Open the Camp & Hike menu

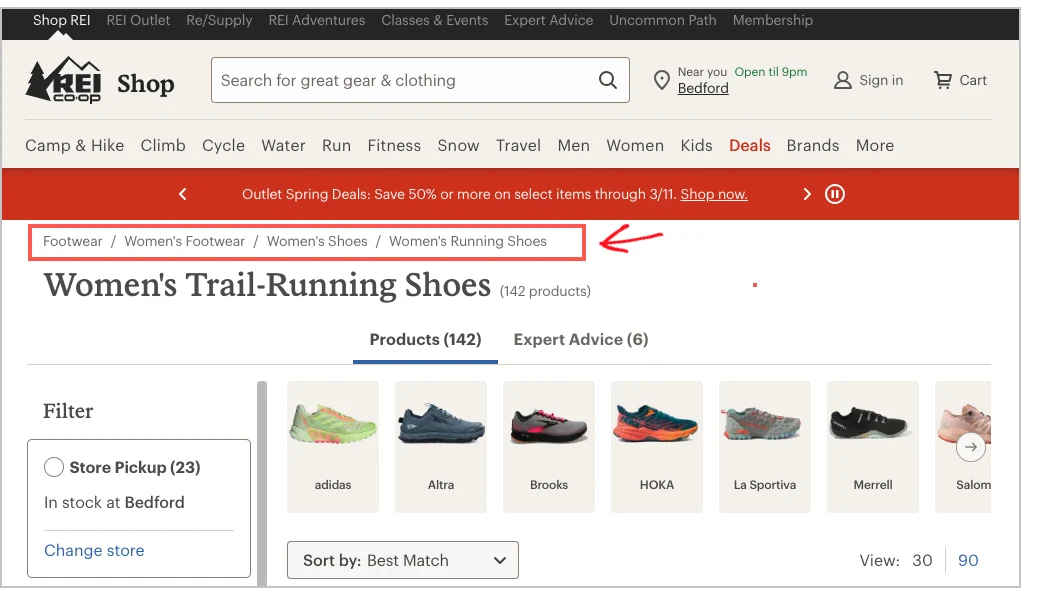(x=74, y=145)
